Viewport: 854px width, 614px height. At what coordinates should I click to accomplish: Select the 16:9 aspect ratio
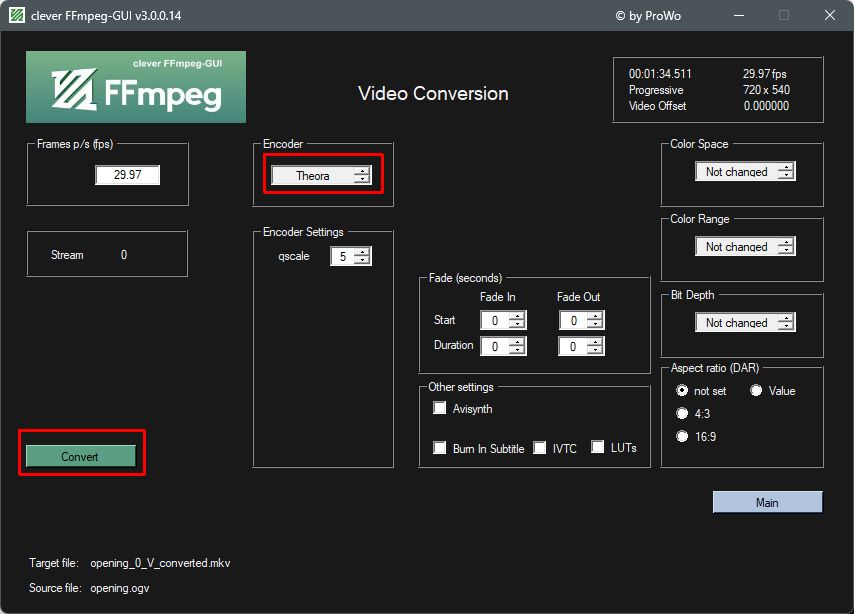click(682, 436)
